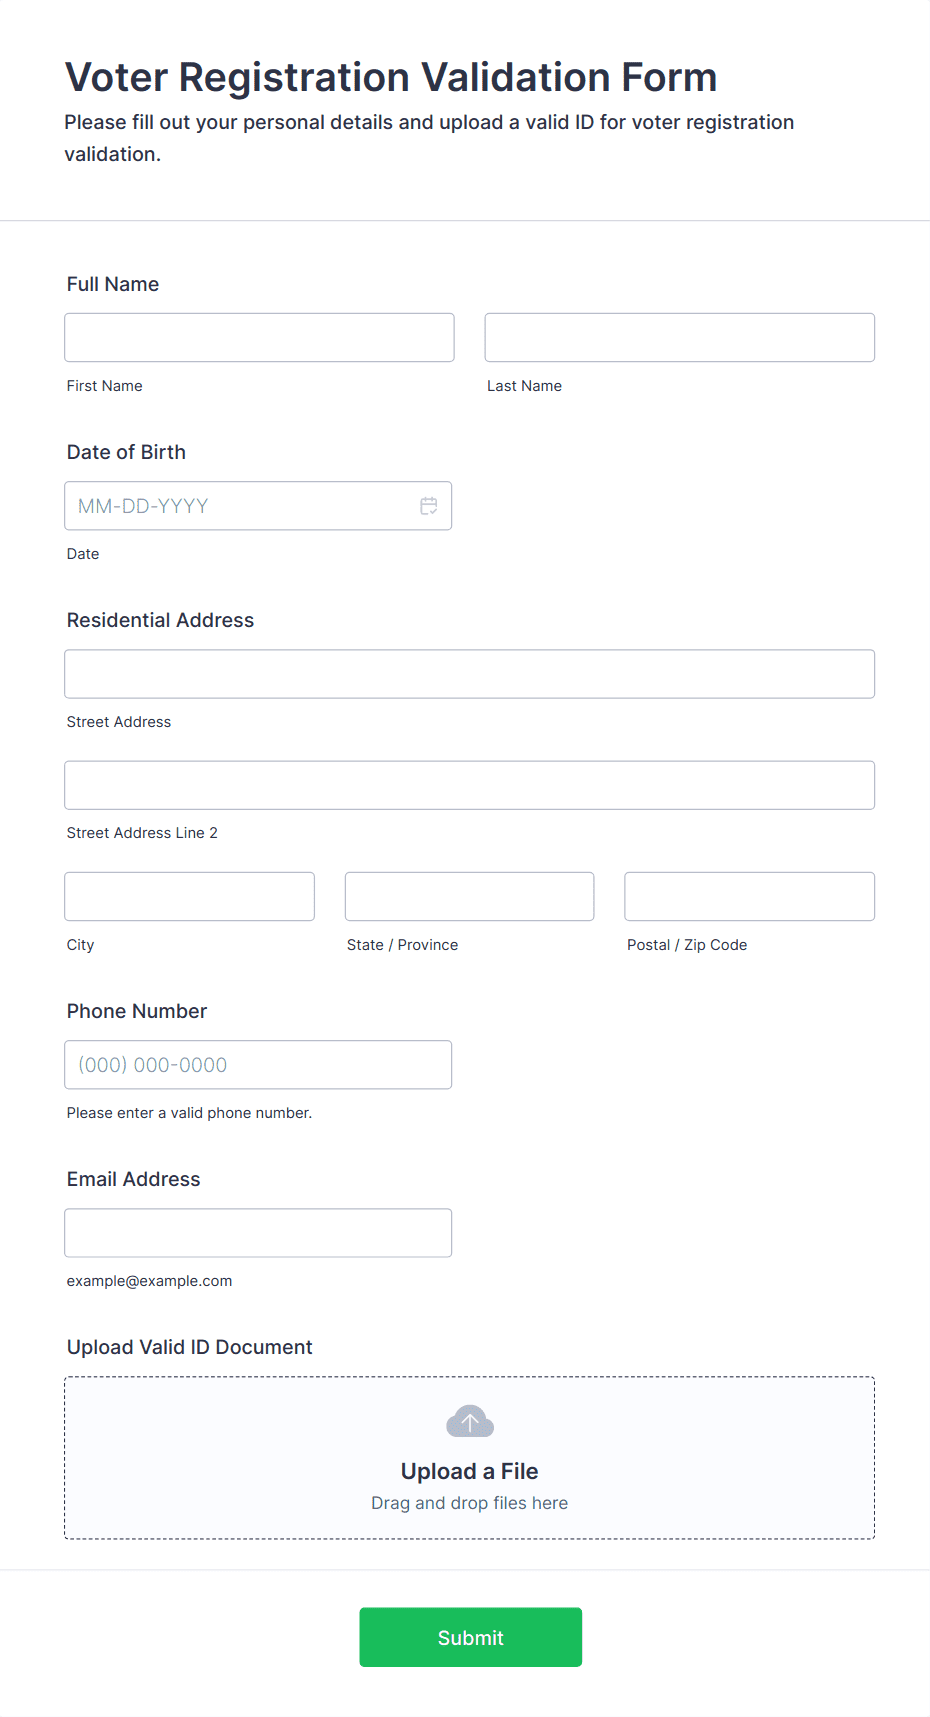Focus the Postal / Zip Code field
Screen dimensions: 930x1717
(749, 897)
